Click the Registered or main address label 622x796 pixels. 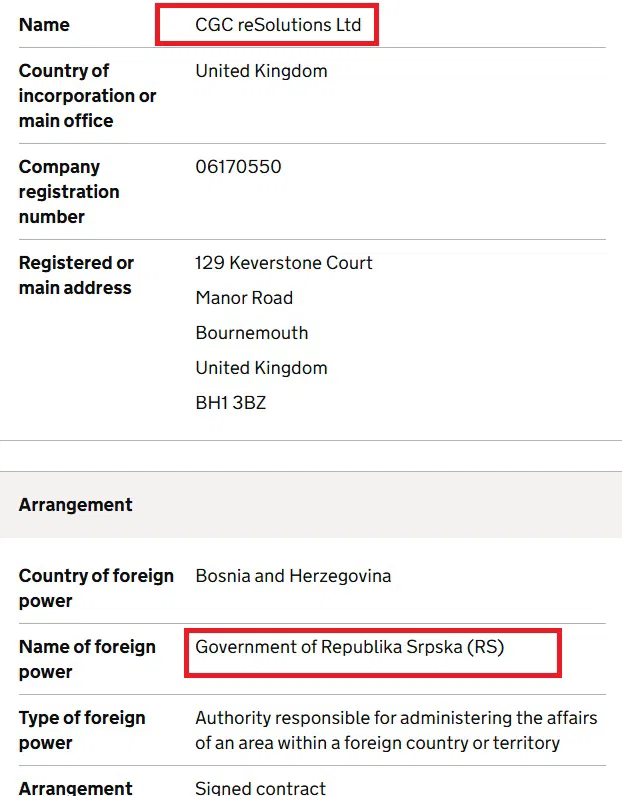tap(76, 275)
